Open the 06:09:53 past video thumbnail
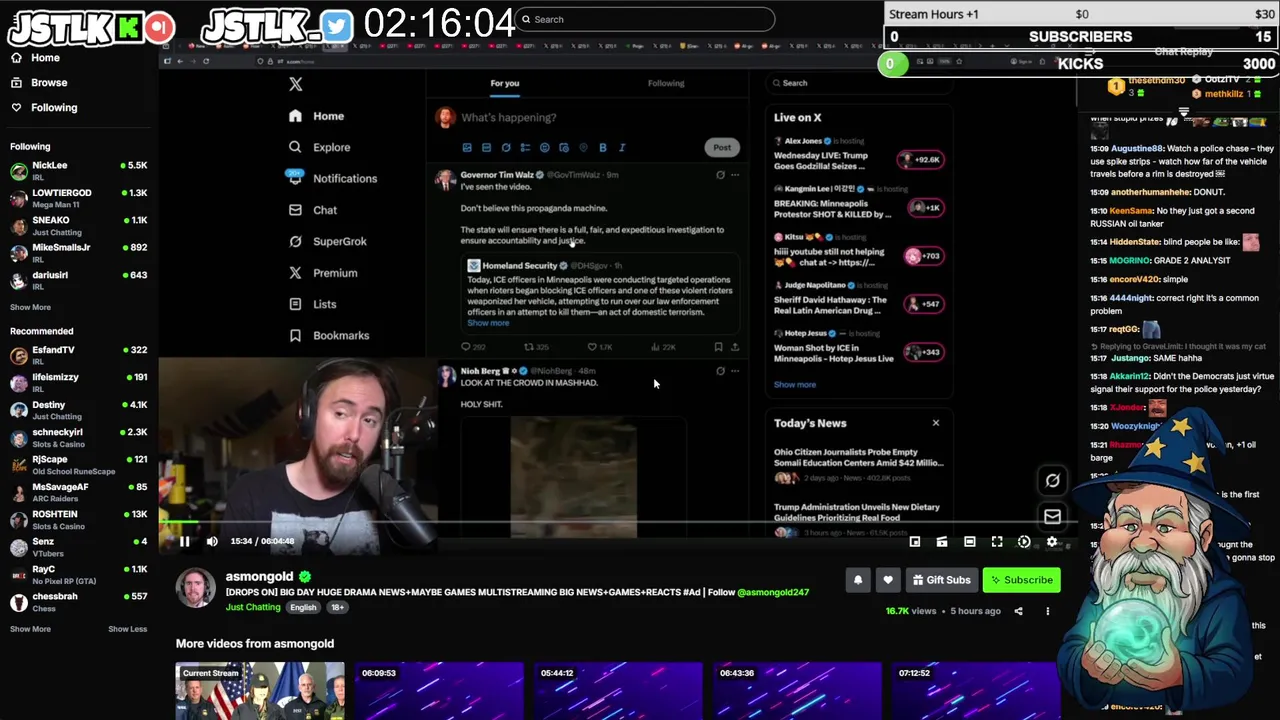The image size is (1280, 720). point(439,691)
